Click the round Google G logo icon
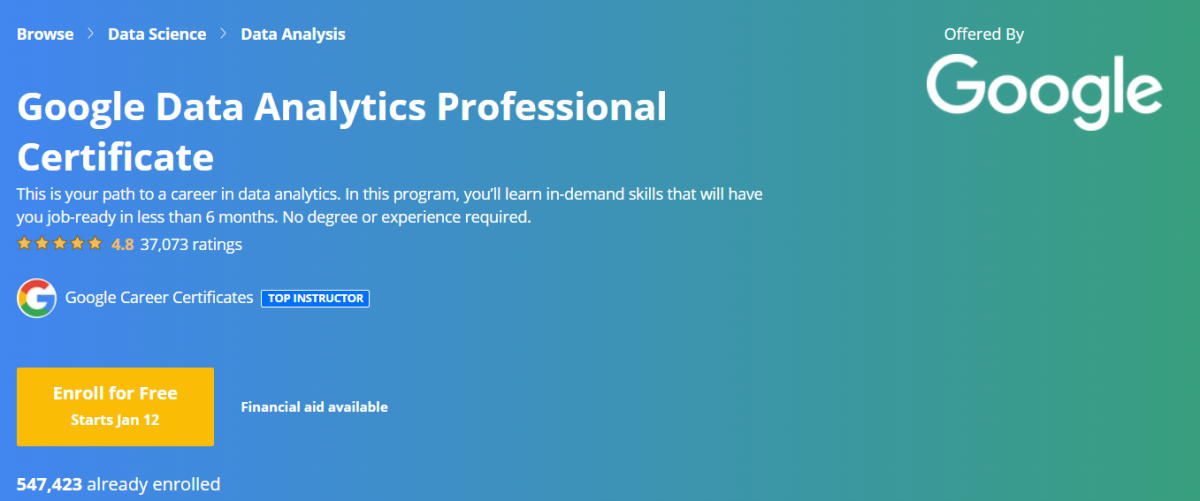This screenshot has width=1200, height=501. point(37,298)
